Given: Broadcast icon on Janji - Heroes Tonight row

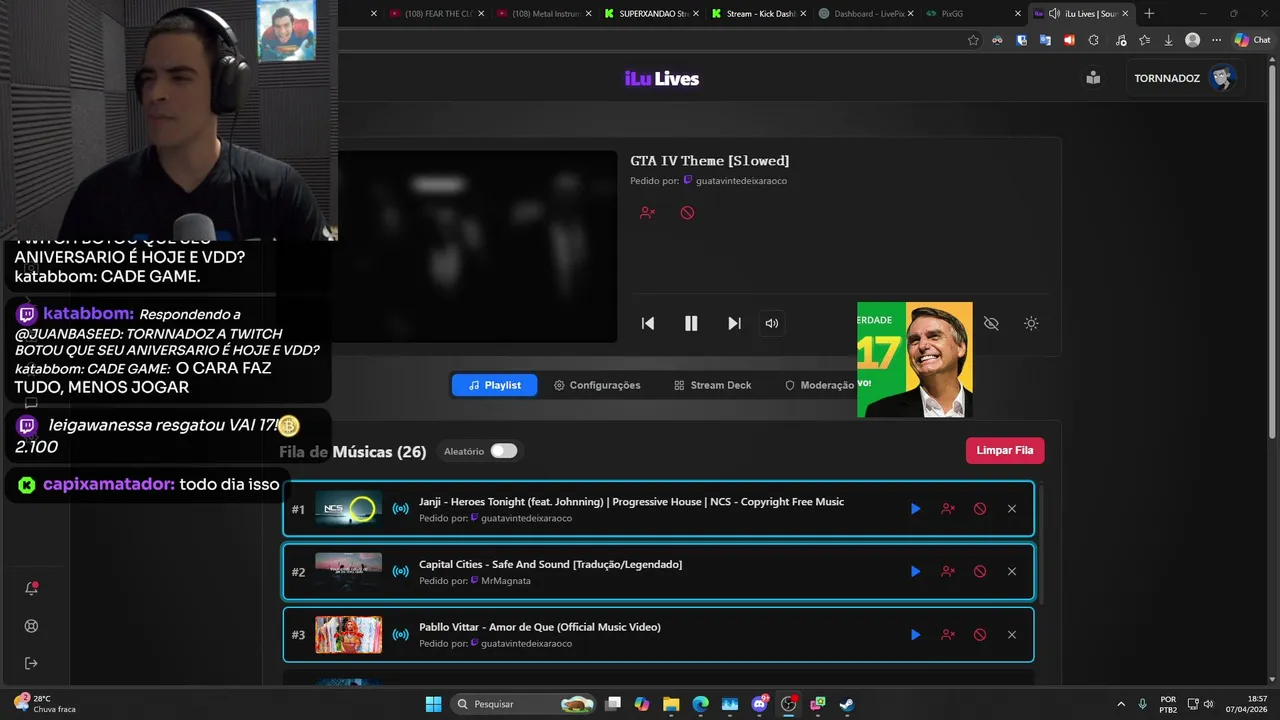Looking at the screenshot, I should (400, 509).
